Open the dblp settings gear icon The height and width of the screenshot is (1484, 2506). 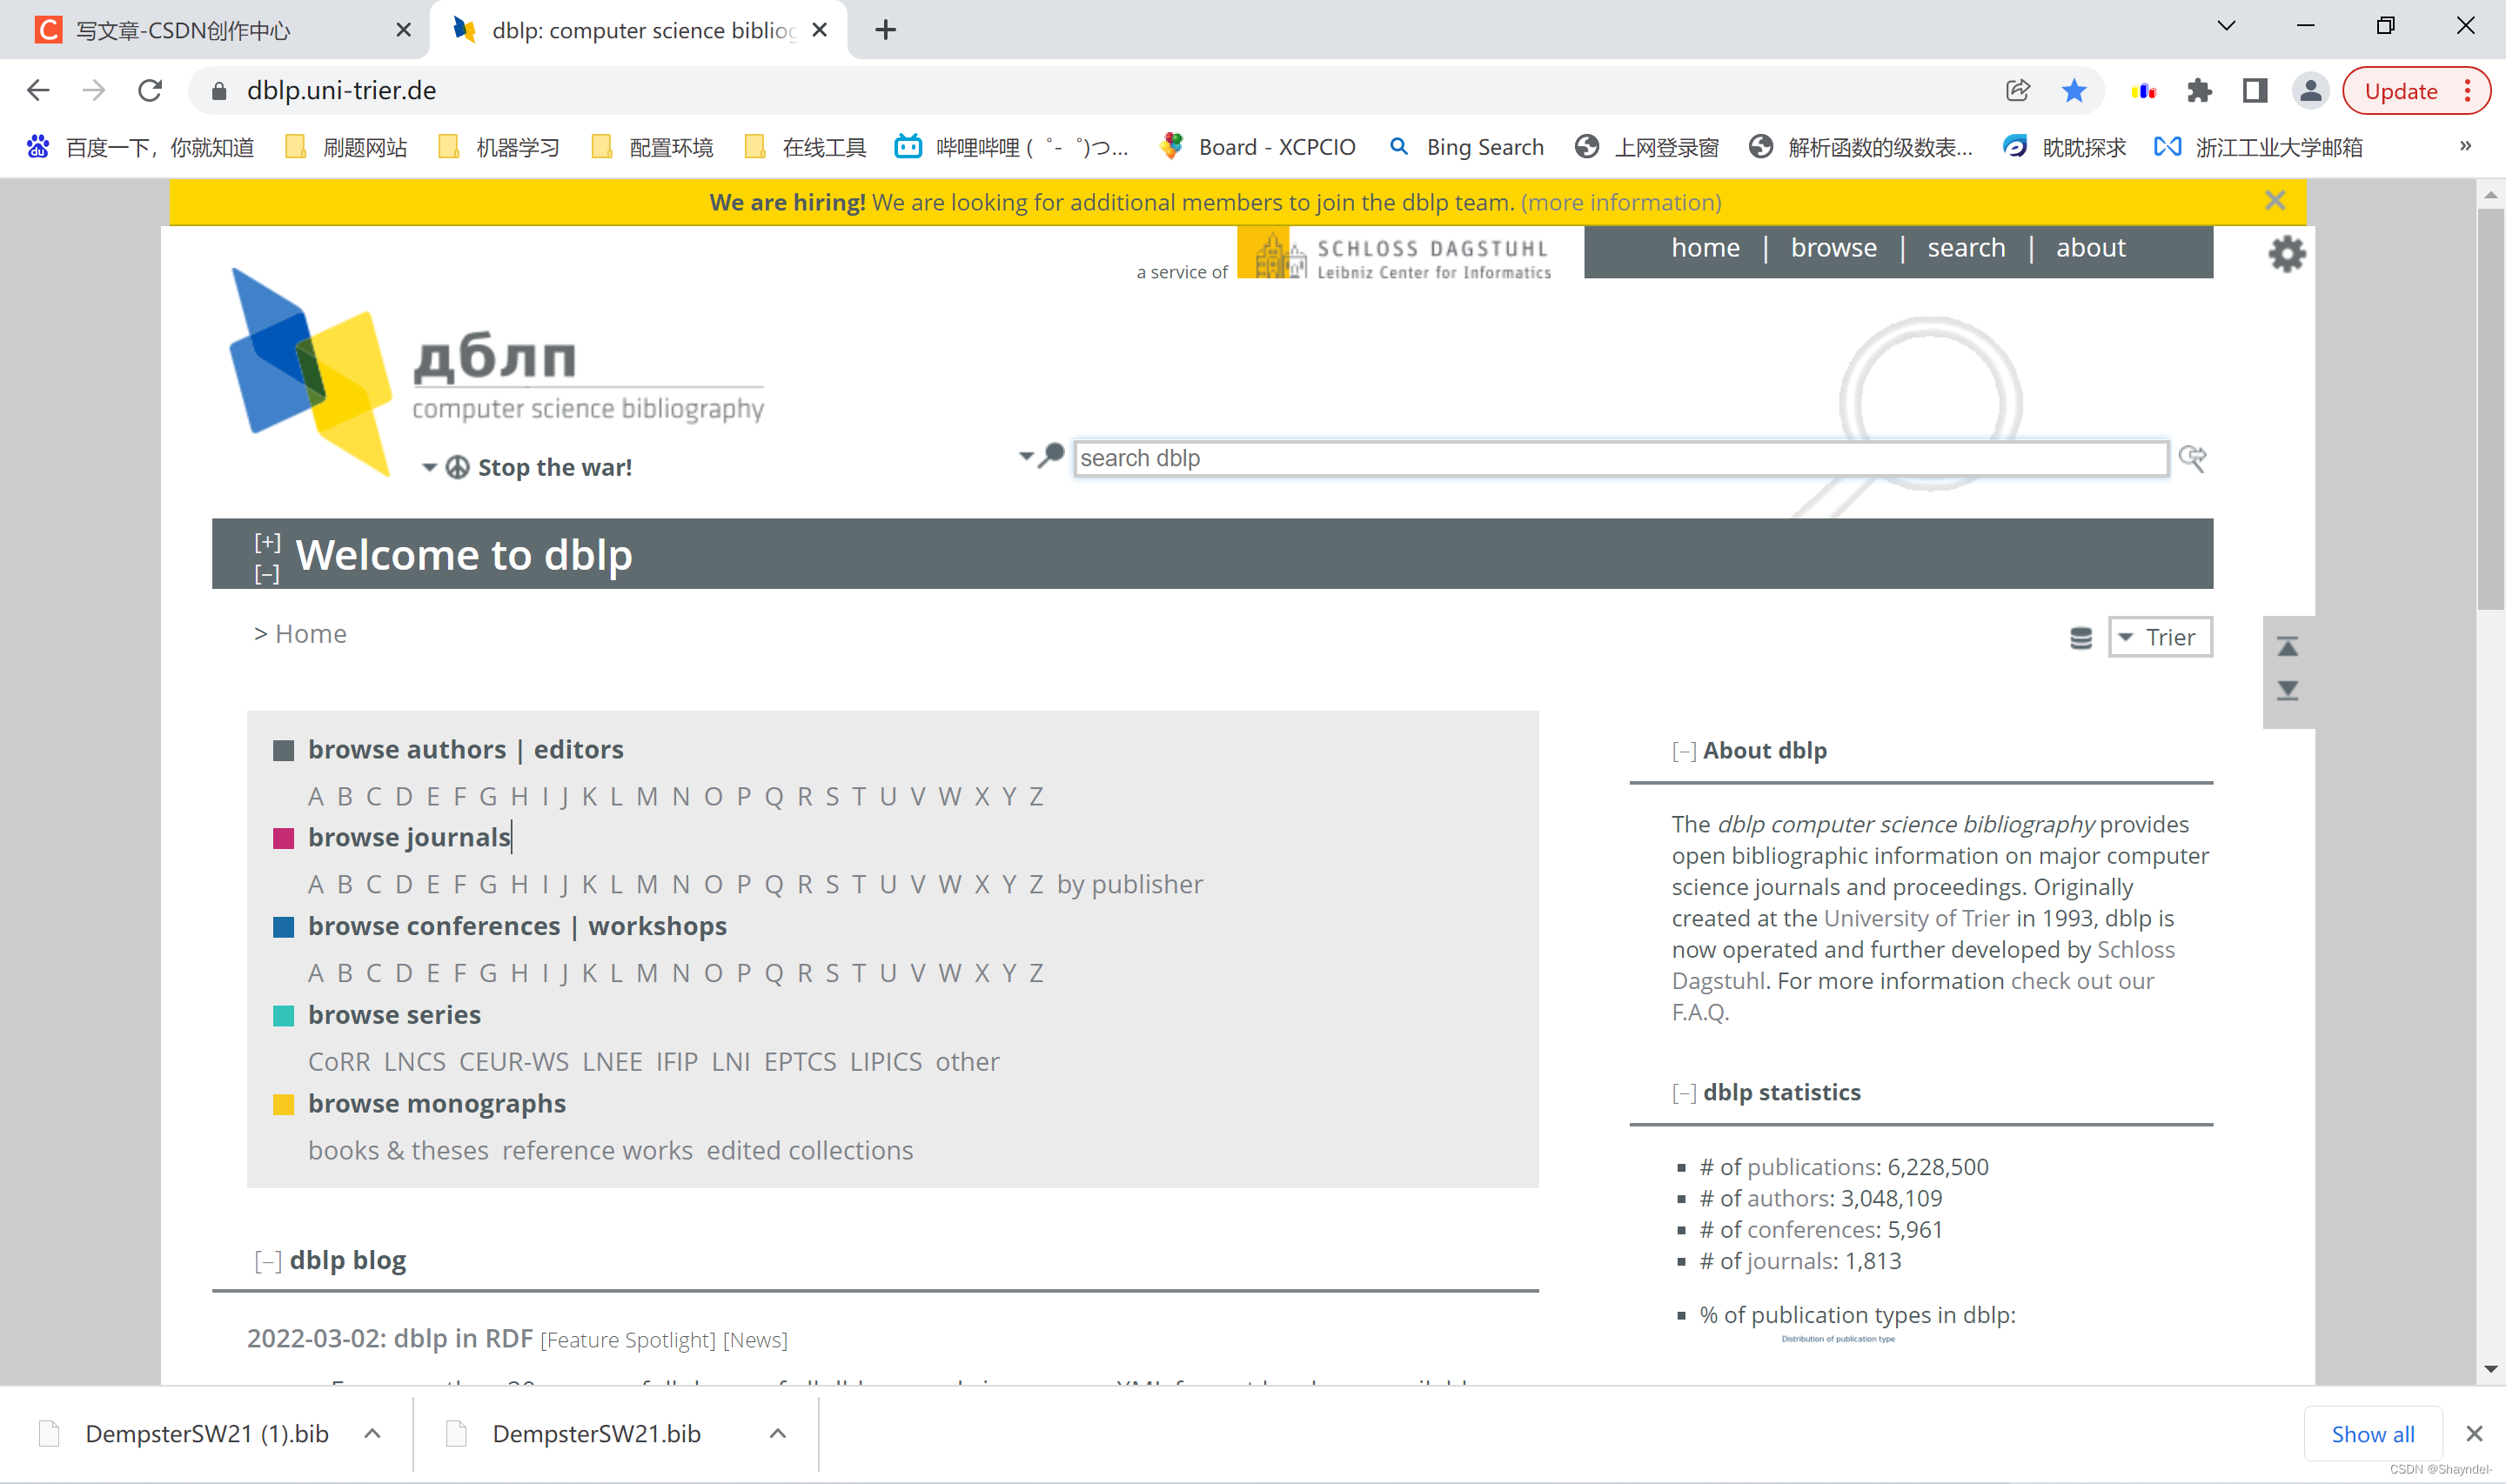coord(2286,254)
